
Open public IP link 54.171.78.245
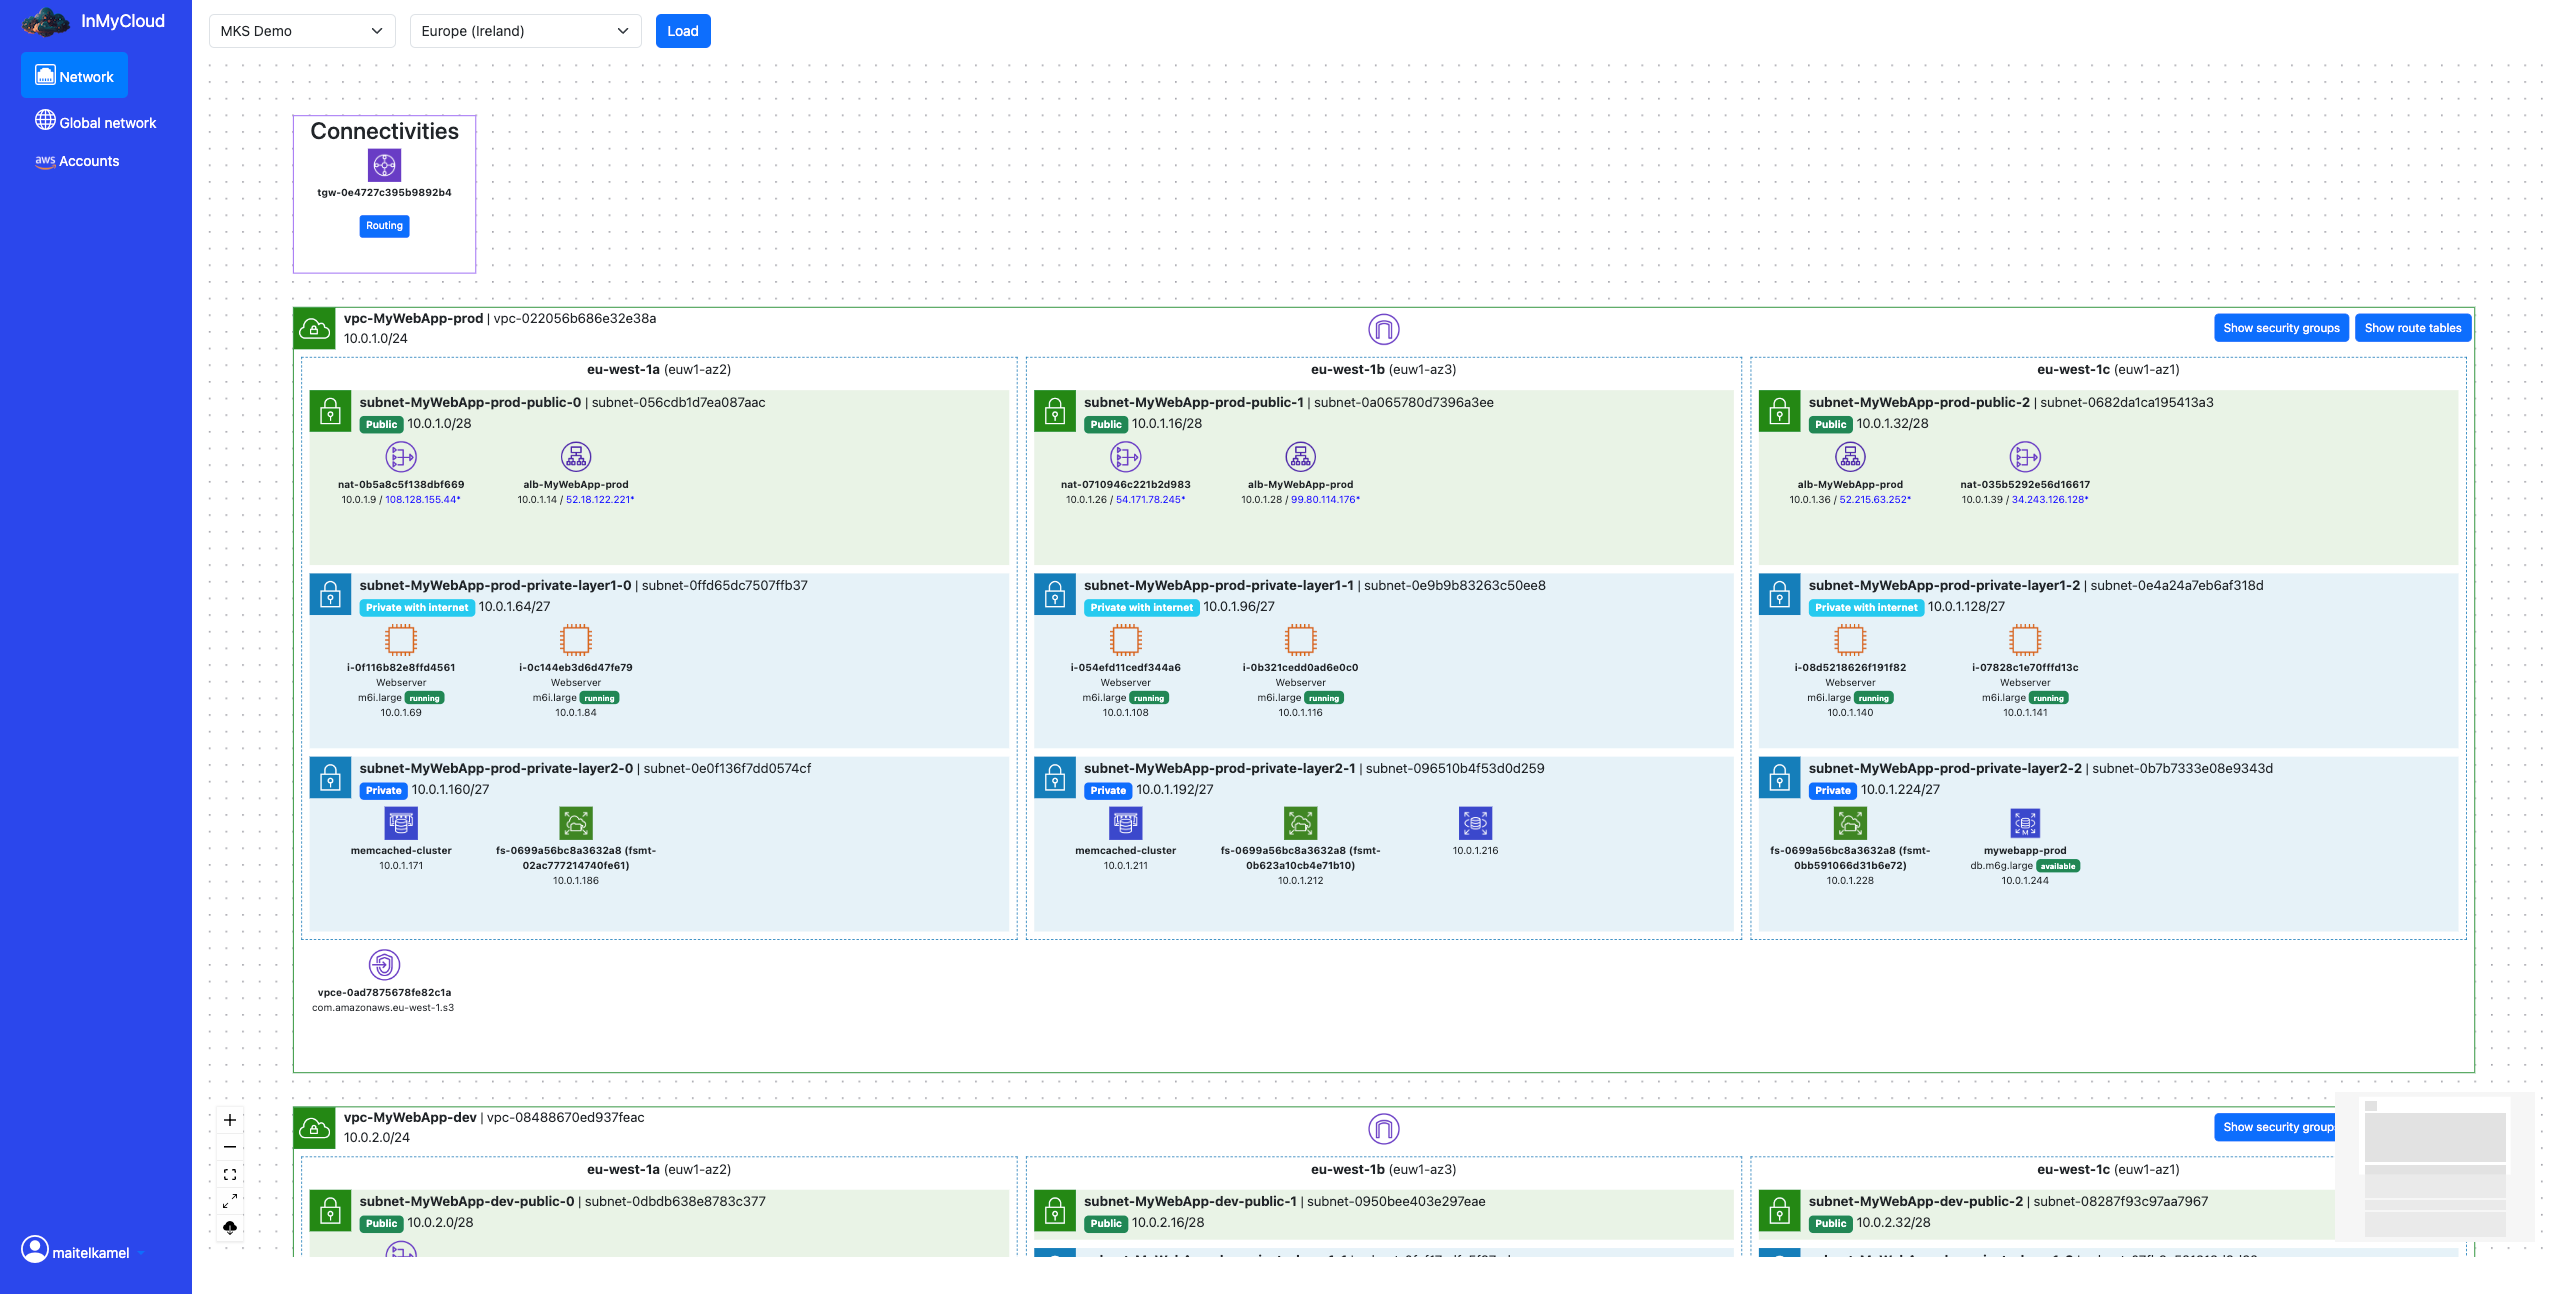(x=1151, y=500)
